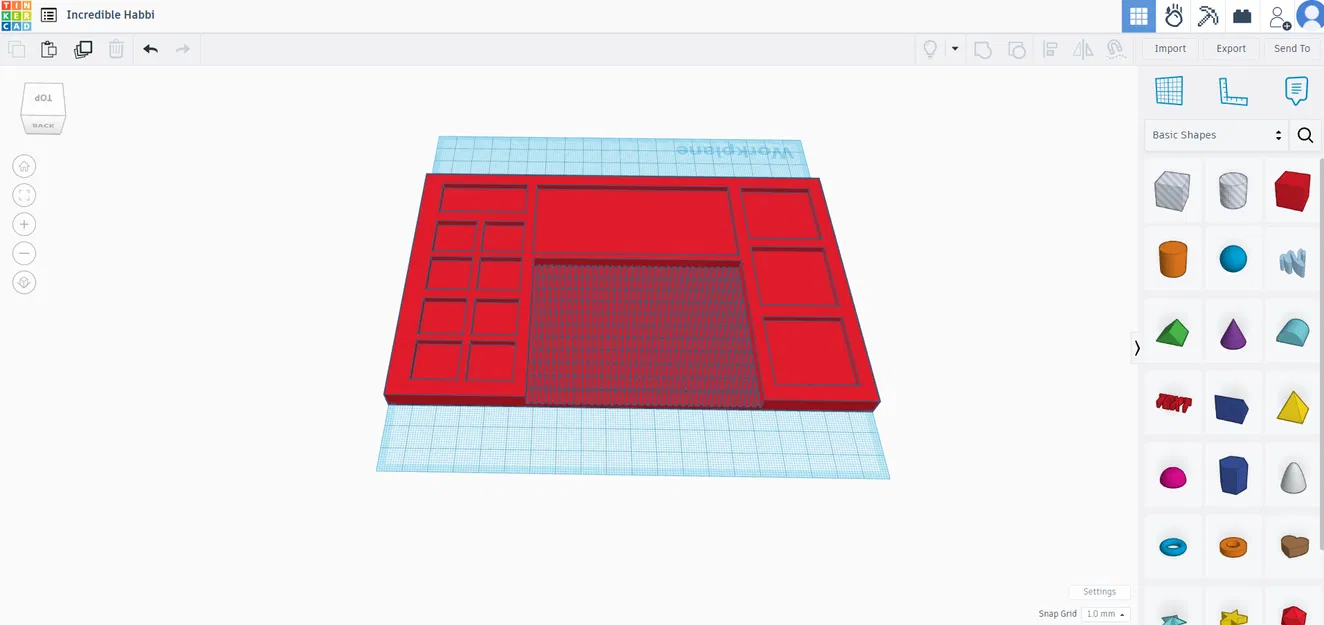This screenshot has height=625, width=1324.
Task: Click the Group shapes icon
Action: 983,48
